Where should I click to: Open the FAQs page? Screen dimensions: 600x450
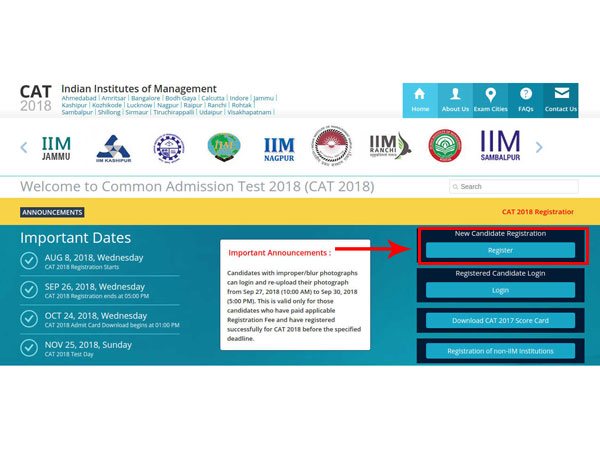(525, 100)
